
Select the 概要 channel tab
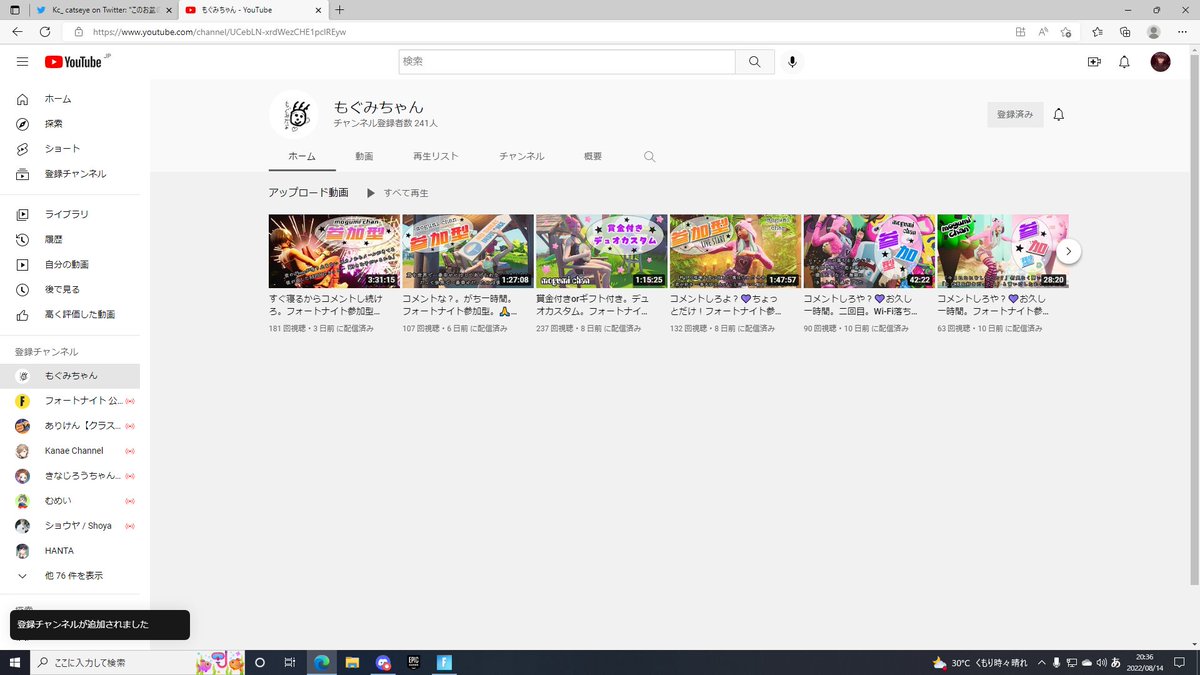593,157
